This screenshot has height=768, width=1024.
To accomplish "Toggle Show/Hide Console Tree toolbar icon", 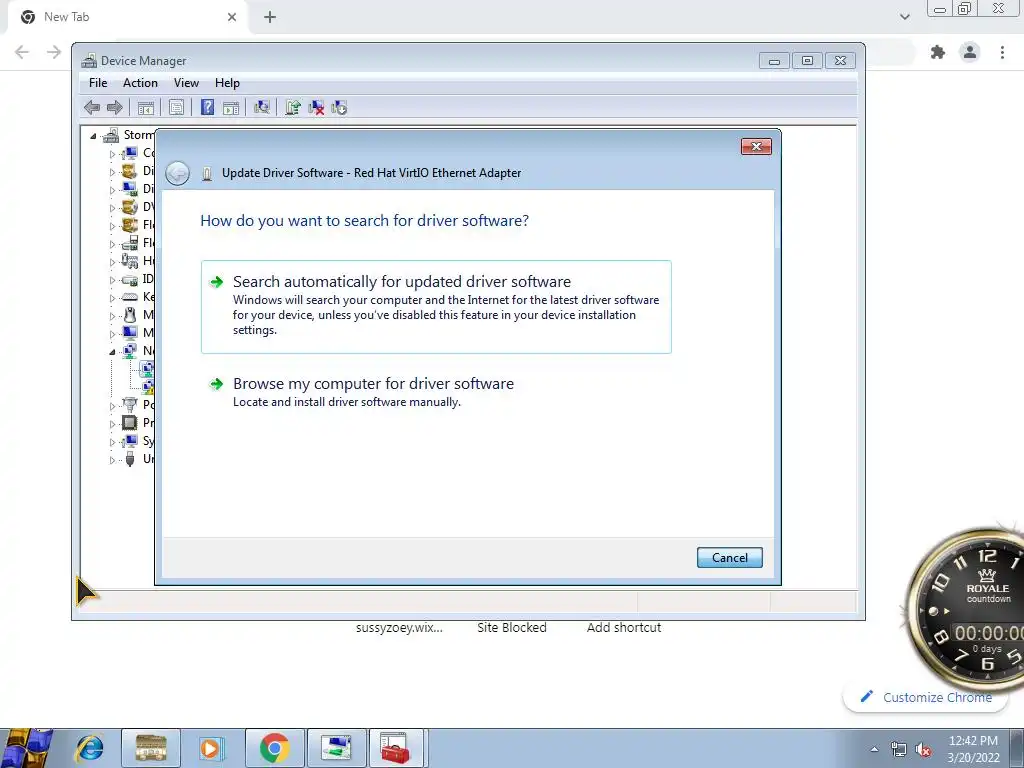I will click(x=146, y=107).
